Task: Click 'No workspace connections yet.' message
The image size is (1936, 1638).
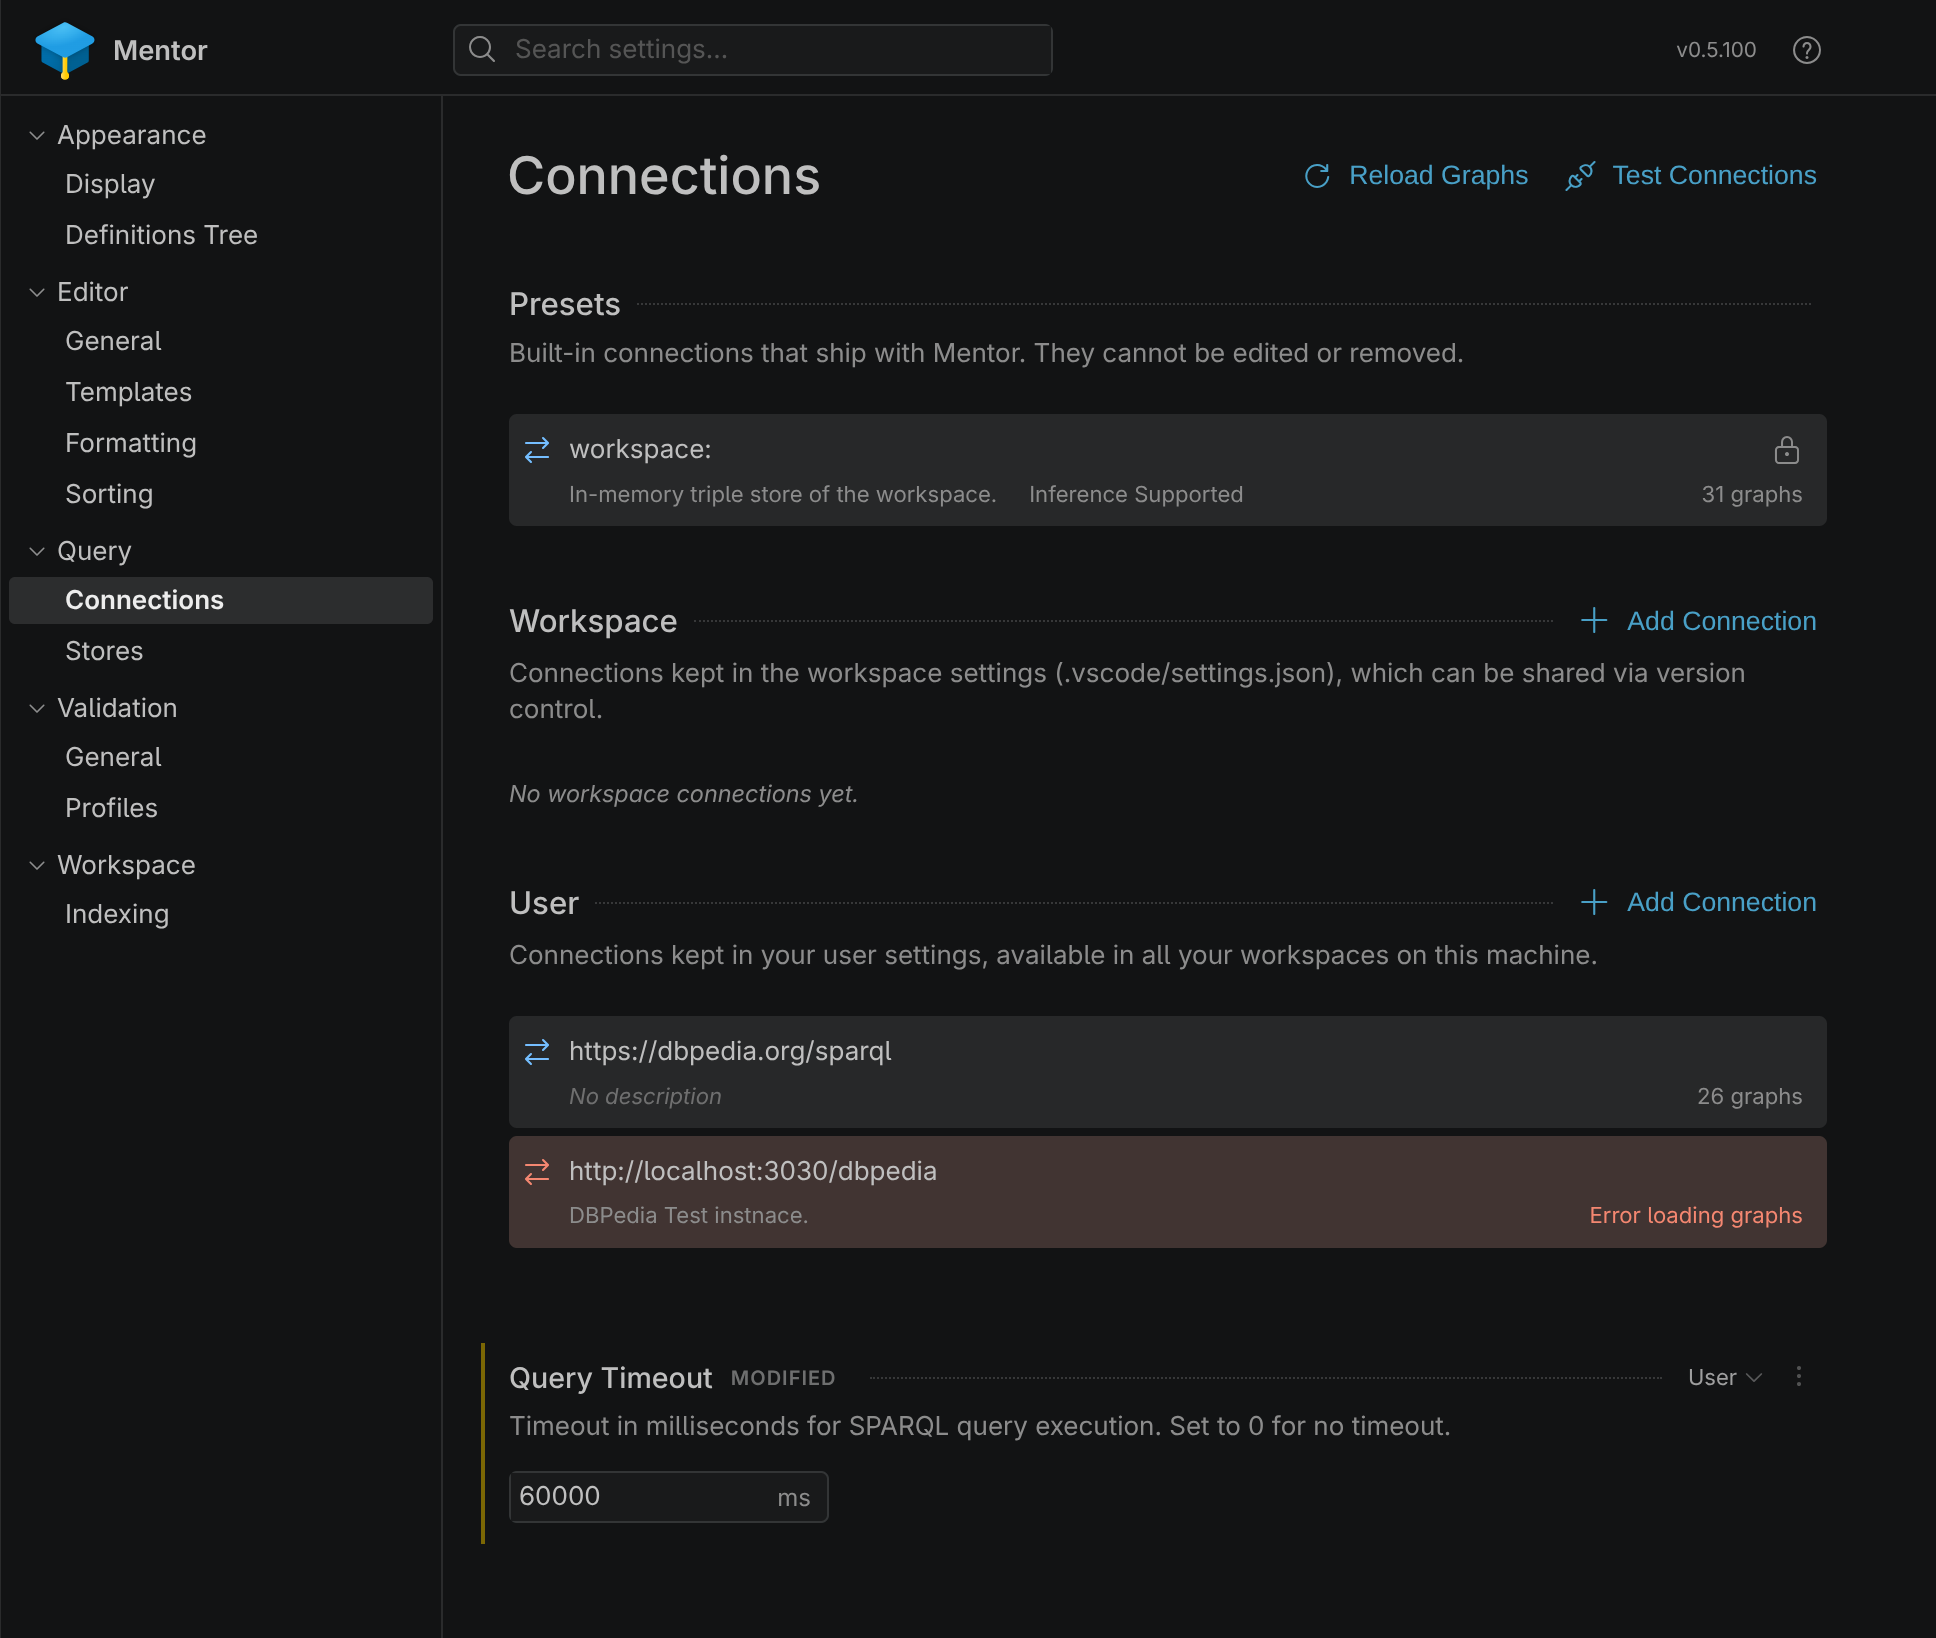Action: [x=684, y=794]
